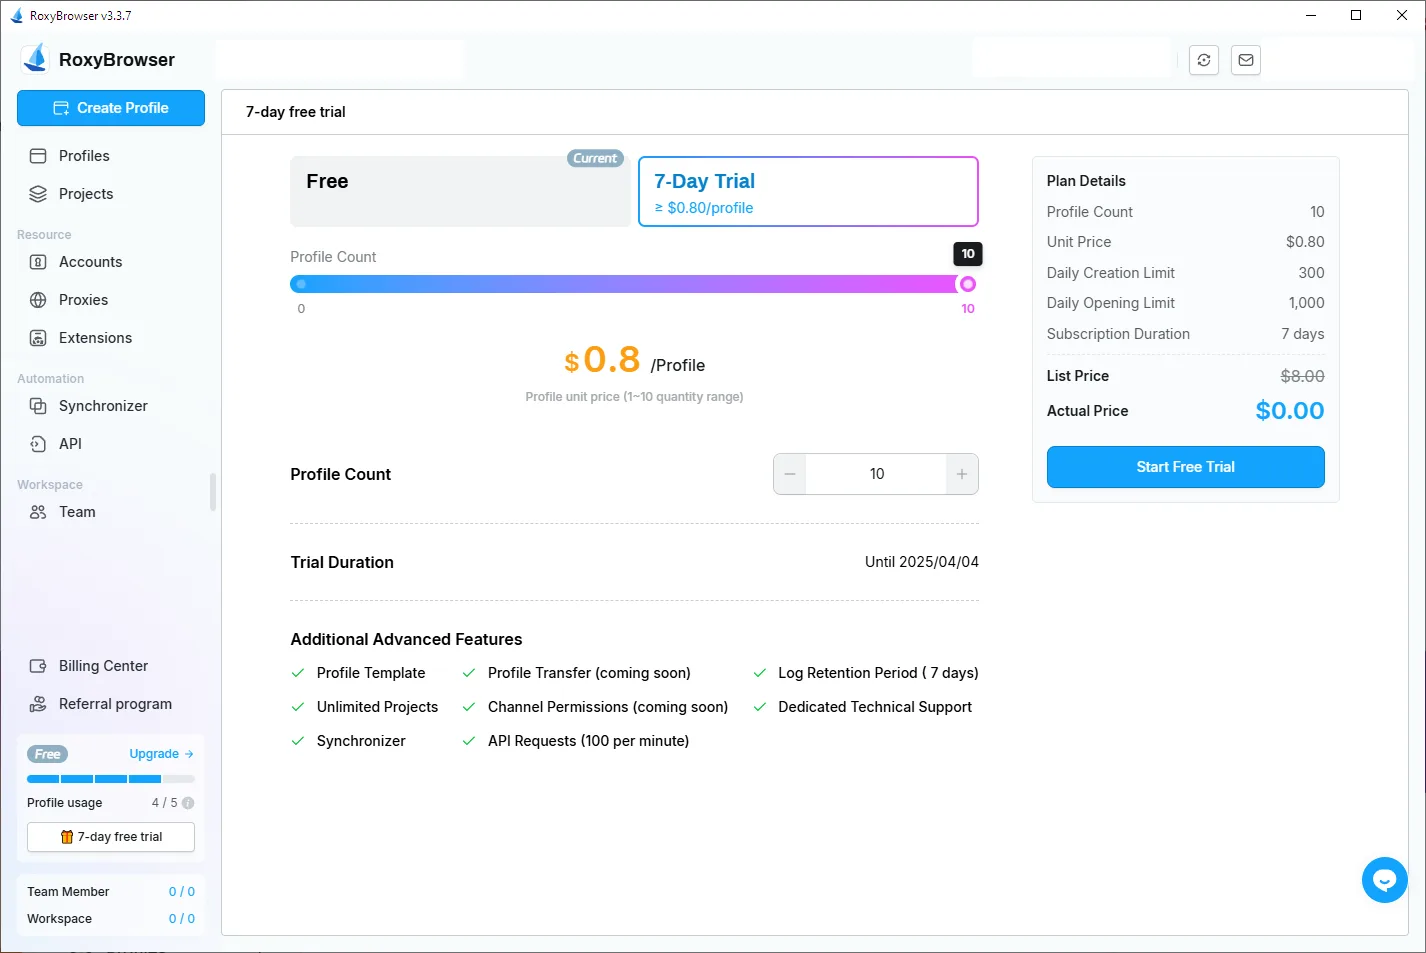1426x953 pixels.
Task: Click the refresh icon in top bar
Action: (1204, 60)
